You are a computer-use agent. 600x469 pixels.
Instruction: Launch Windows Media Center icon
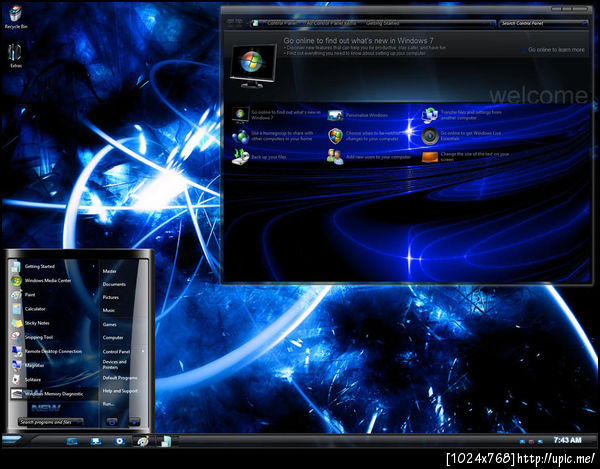pyautogui.click(x=16, y=280)
